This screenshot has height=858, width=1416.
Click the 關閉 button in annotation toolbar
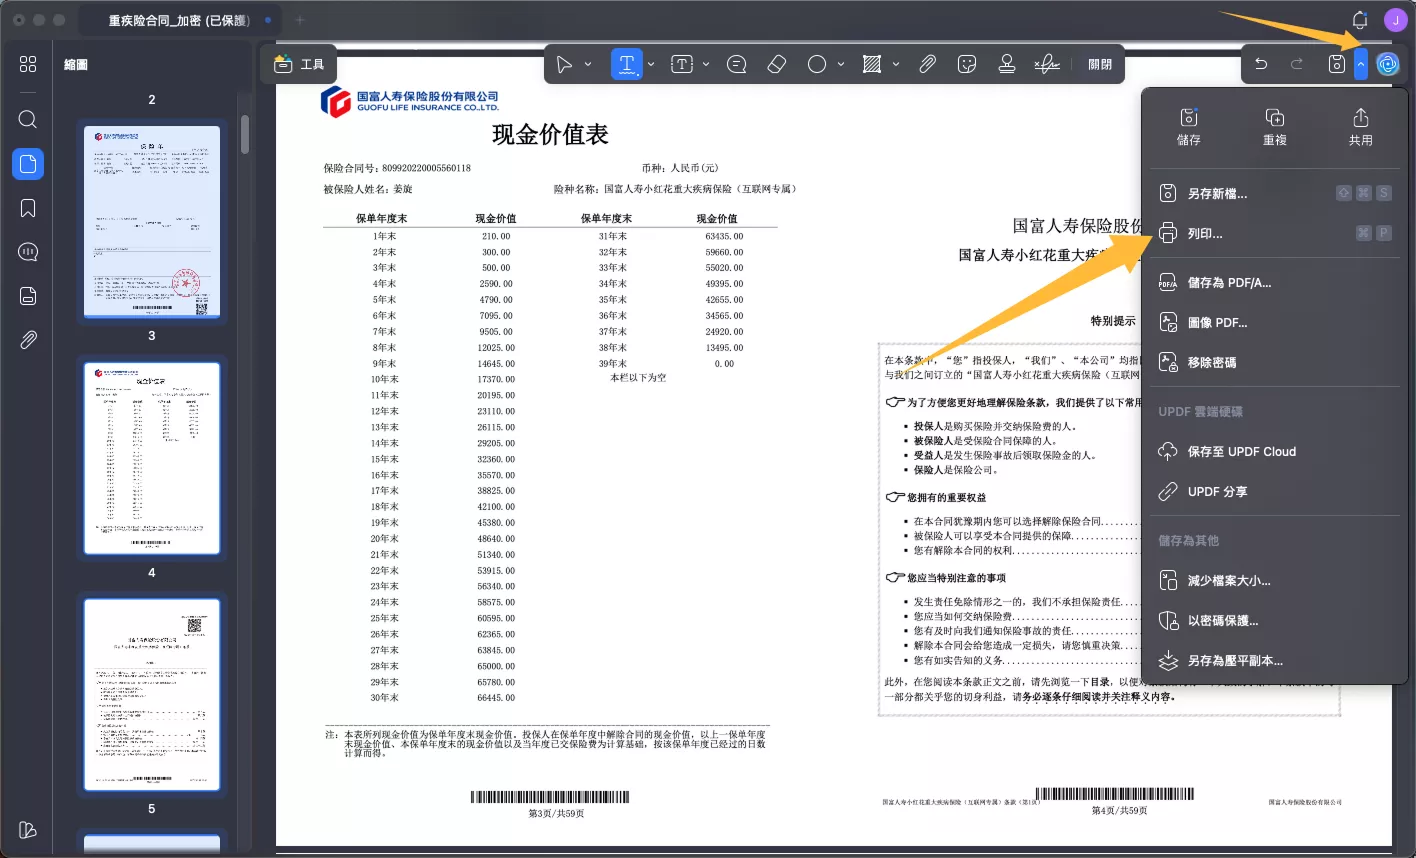(1100, 64)
